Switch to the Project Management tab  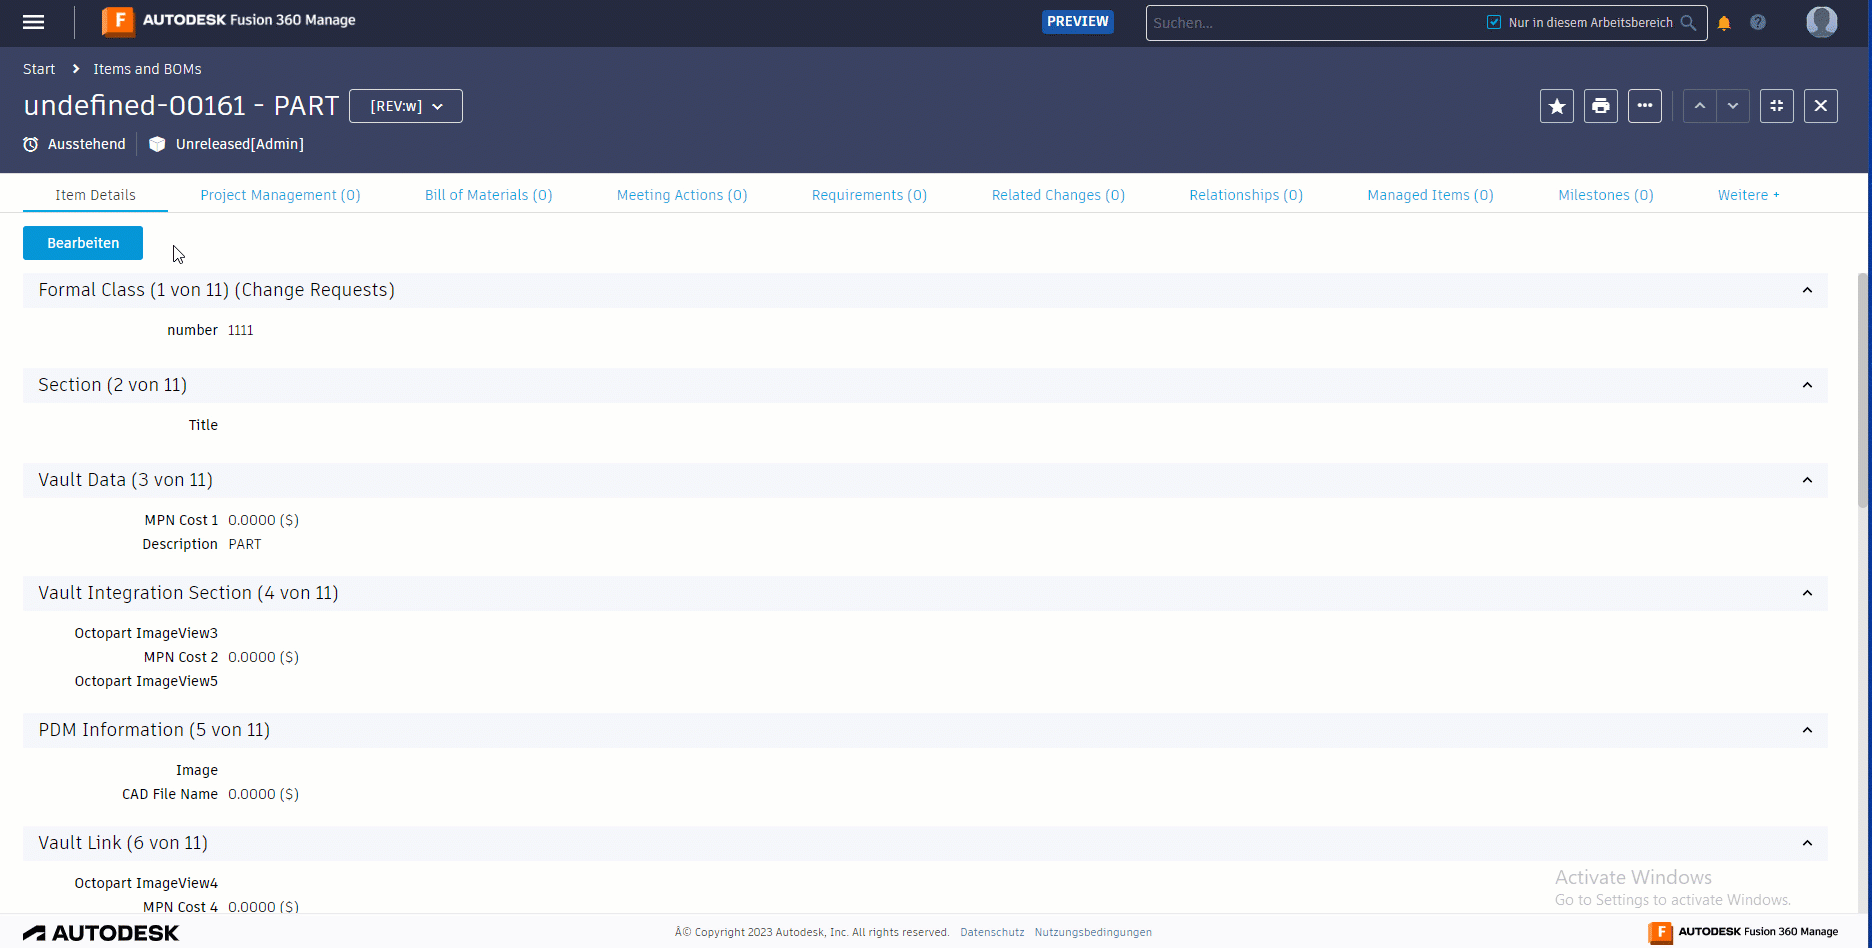[280, 195]
